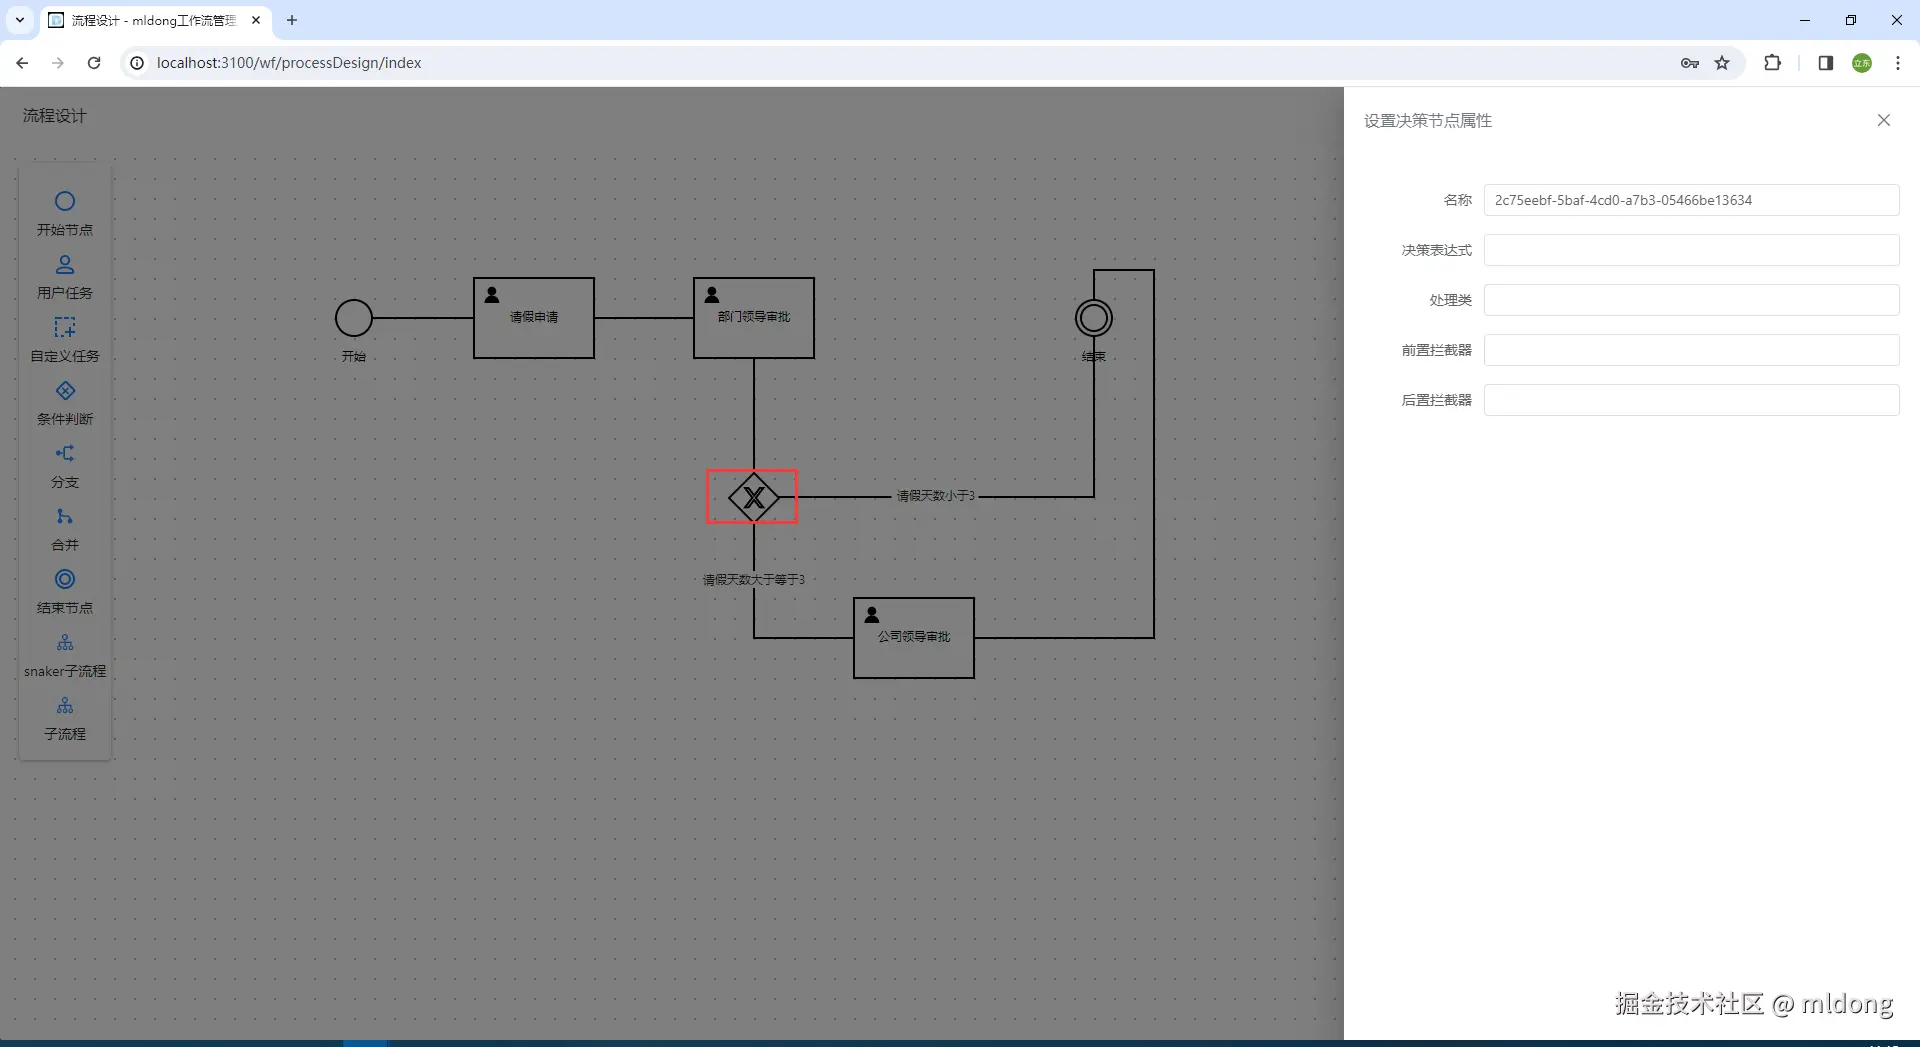Select the 部门领导审批 task node
The image size is (1920, 1047).
754,318
